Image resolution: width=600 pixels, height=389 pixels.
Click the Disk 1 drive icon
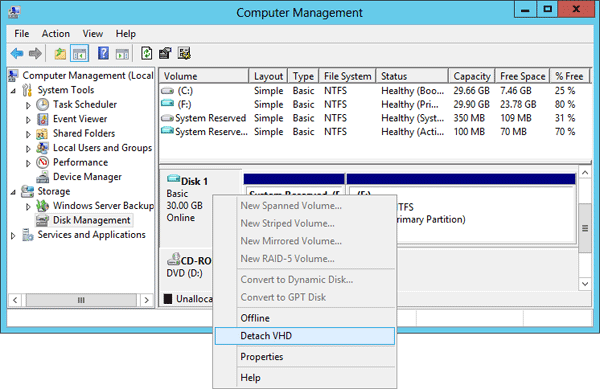click(x=173, y=179)
